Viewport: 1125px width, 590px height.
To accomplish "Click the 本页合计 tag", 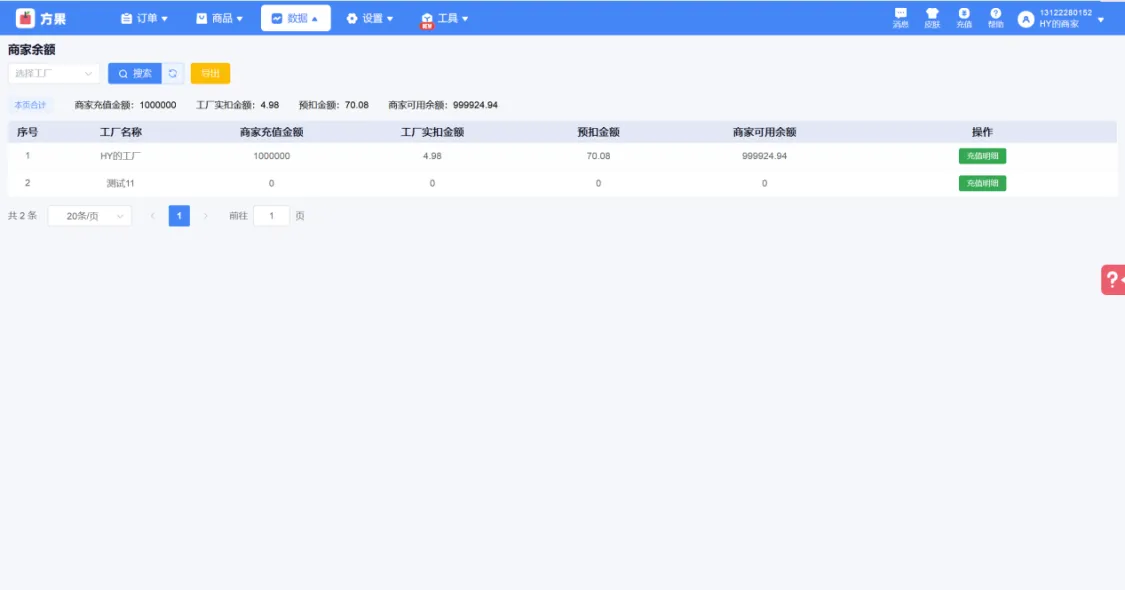I will [x=30, y=105].
